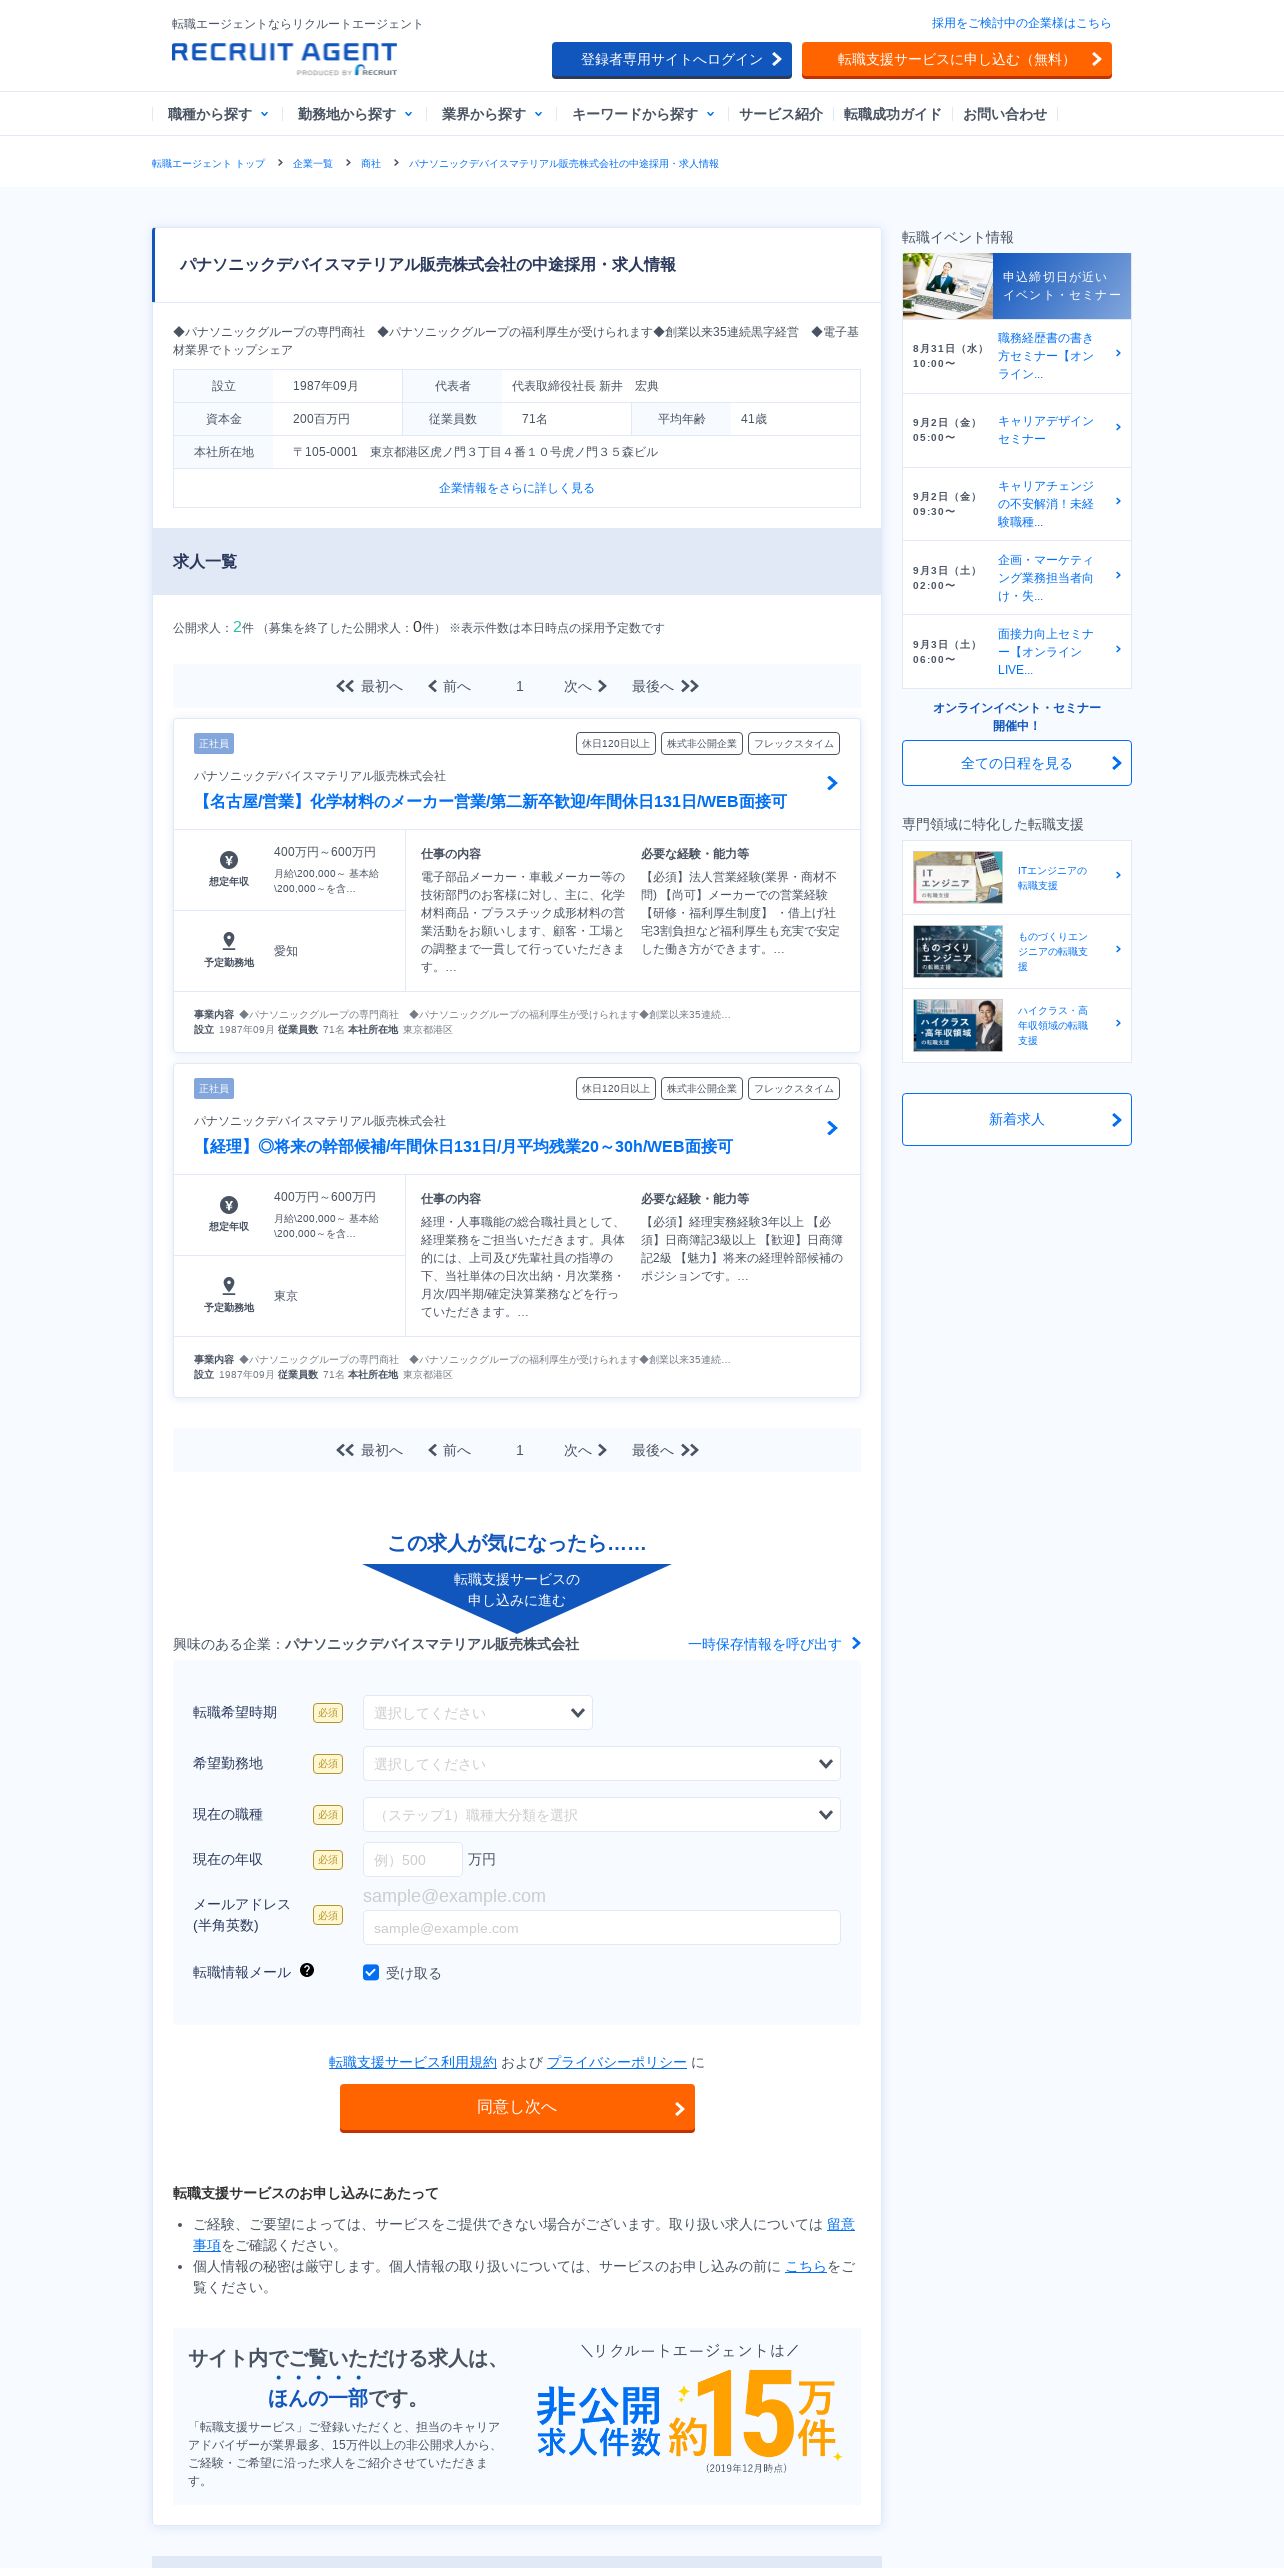Toggle the 受け取る checkbox

[371, 1972]
